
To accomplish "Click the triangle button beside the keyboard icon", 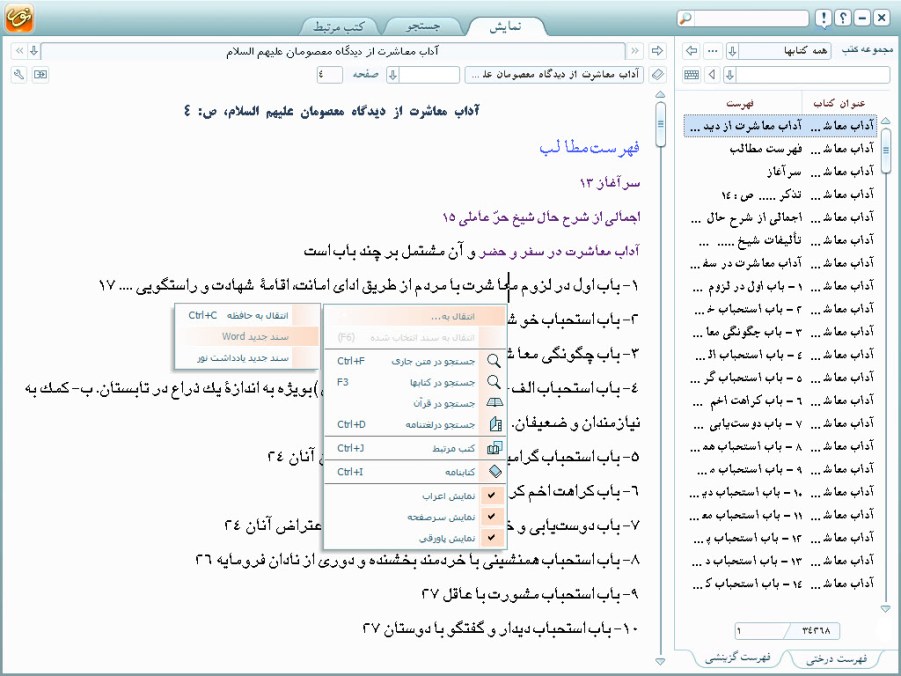I will coord(713,75).
